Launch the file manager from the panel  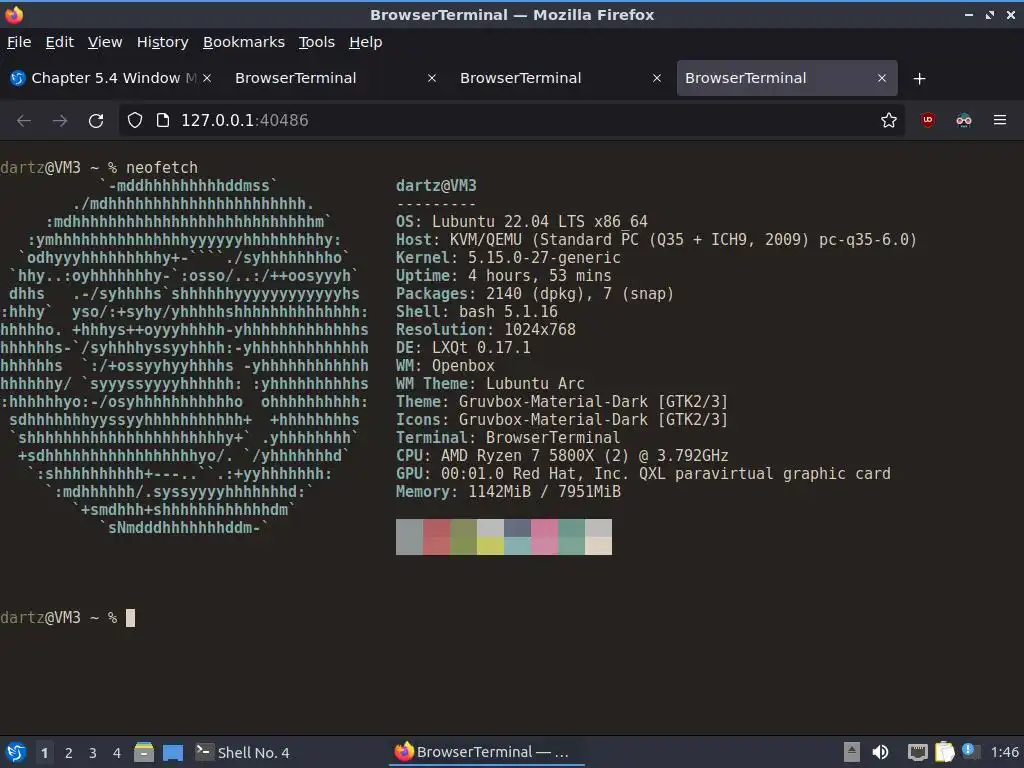click(x=144, y=752)
